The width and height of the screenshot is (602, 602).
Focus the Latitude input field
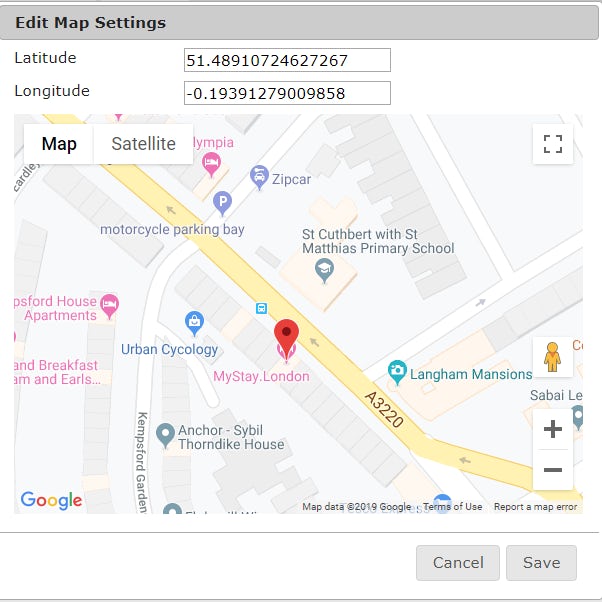point(287,60)
